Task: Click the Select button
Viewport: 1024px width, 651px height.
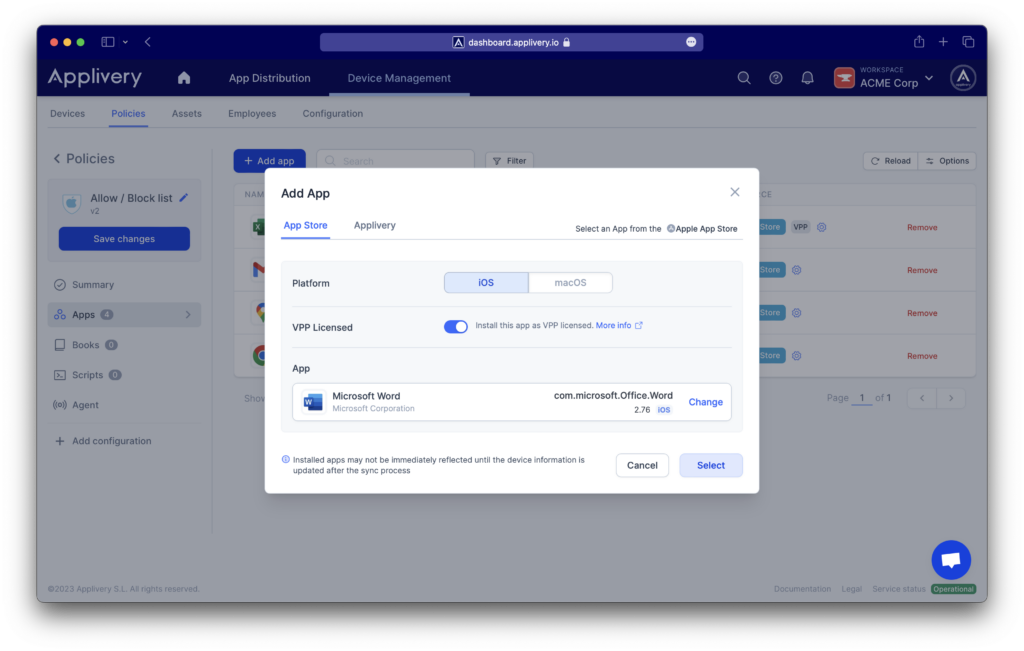Action: point(711,466)
